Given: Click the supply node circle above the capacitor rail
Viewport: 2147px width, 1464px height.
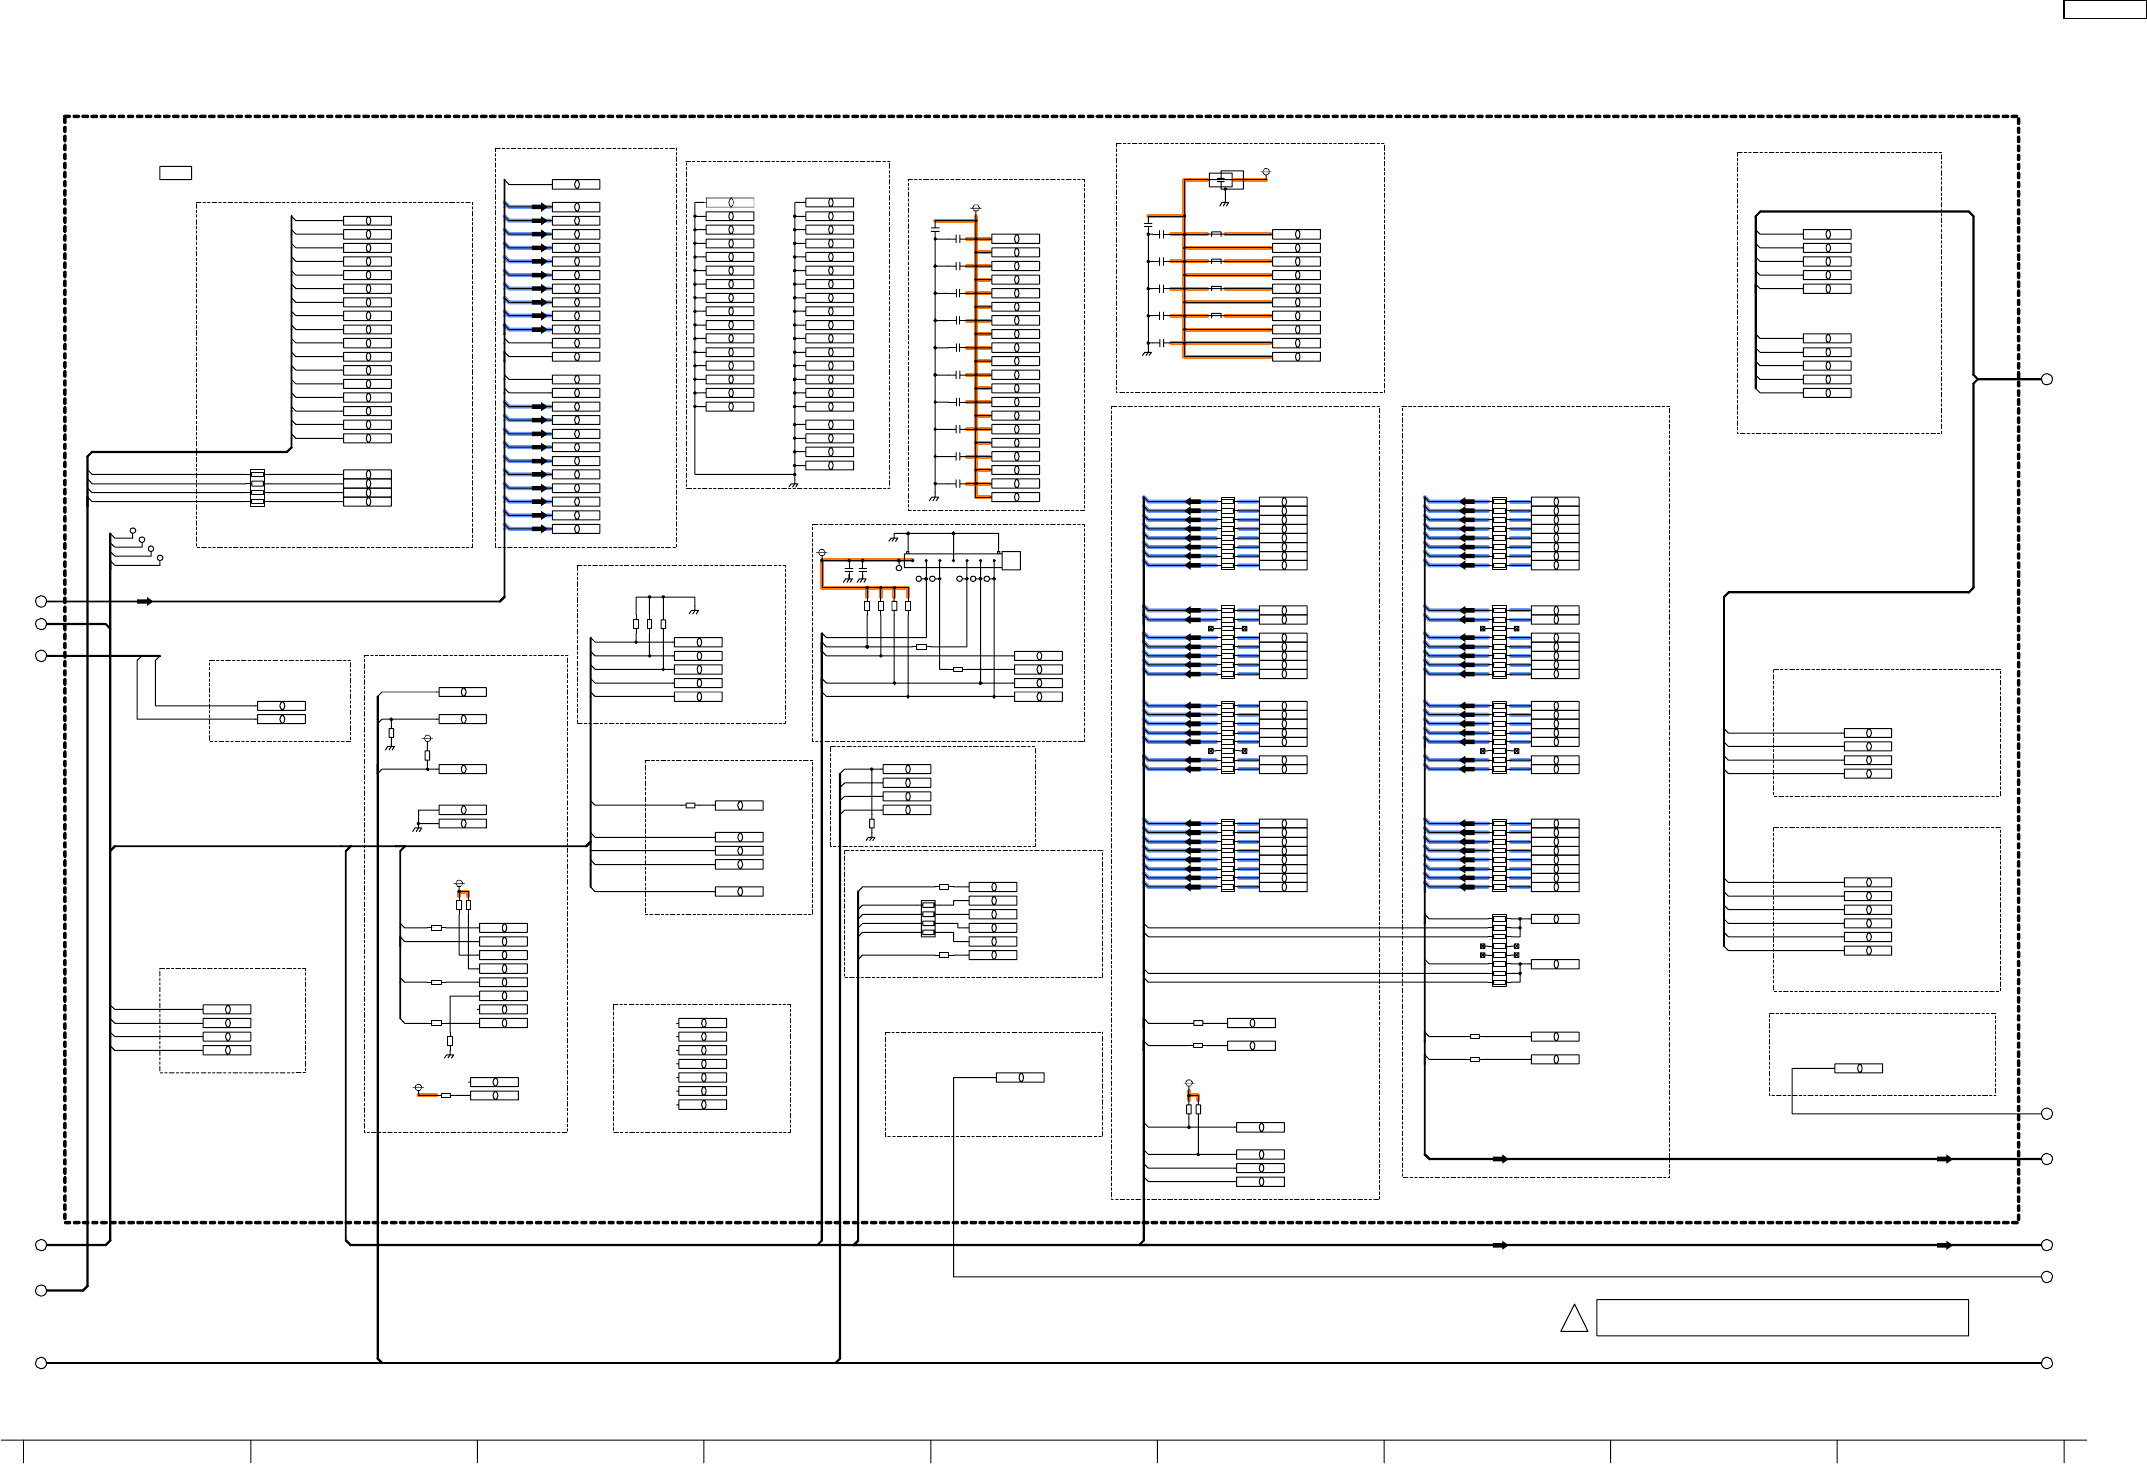Looking at the screenshot, I should click(x=976, y=208).
